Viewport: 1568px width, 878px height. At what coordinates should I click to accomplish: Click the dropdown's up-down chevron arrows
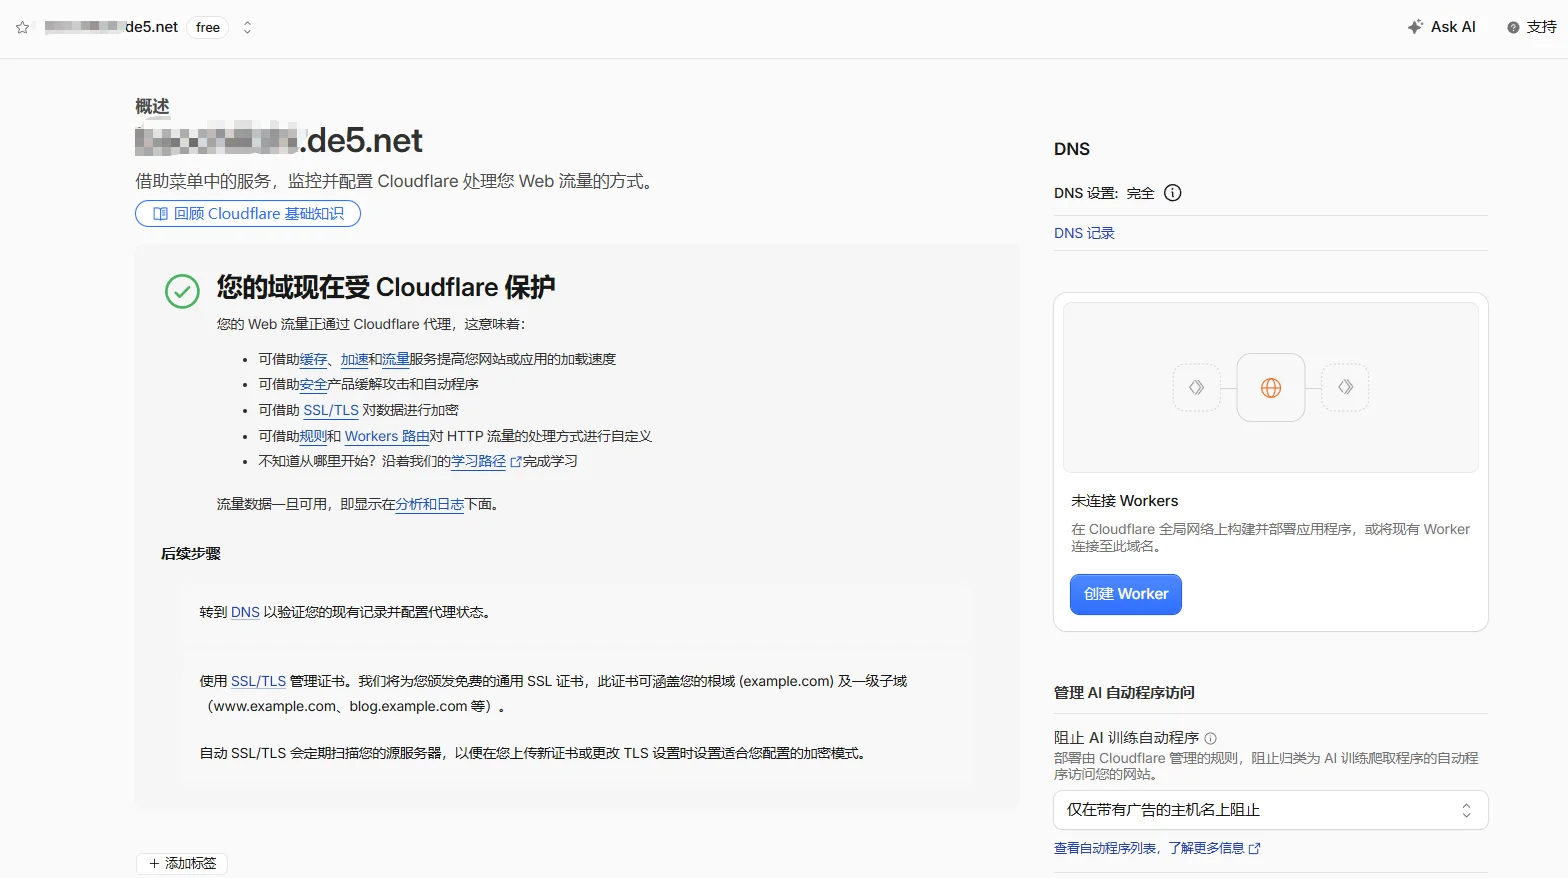pos(1466,810)
